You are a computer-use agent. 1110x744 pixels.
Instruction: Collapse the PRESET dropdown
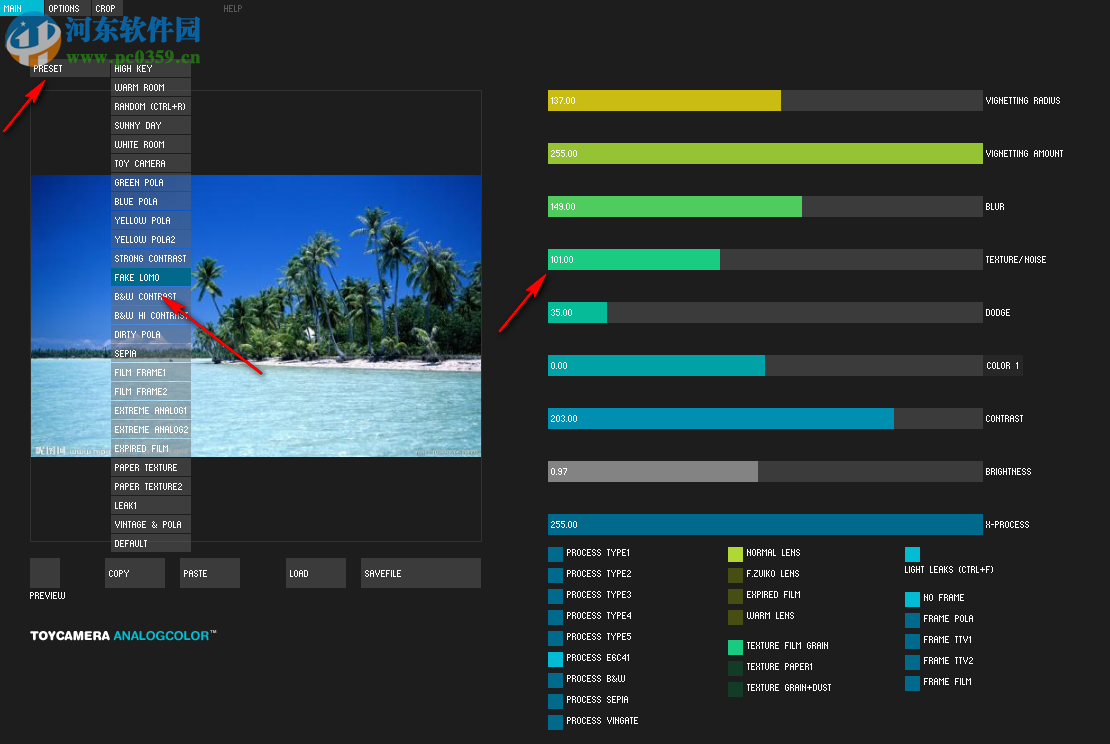(x=69, y=69)
